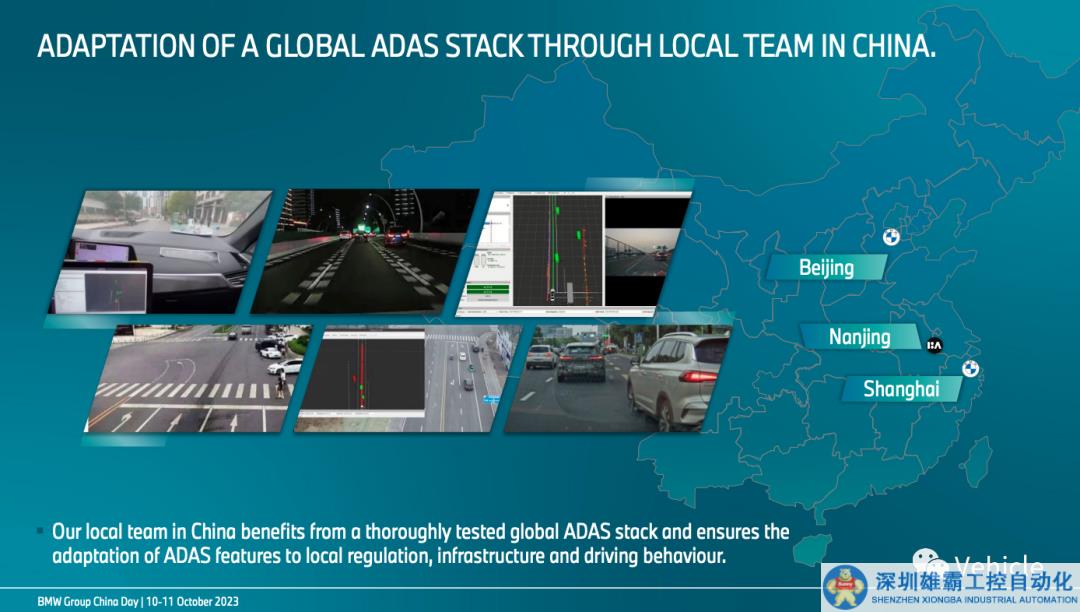The width and height of the screenshot is (1080, 612).
Task: Select the Beijing location label
Action: (x=826, y=267)
